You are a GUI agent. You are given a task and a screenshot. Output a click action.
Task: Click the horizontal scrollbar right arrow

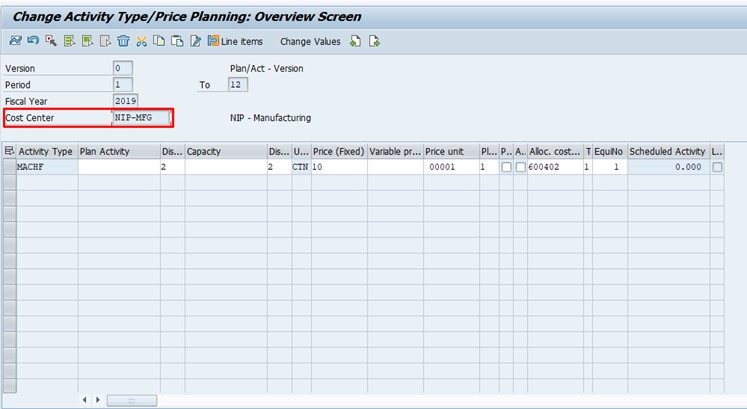(97, 400)
